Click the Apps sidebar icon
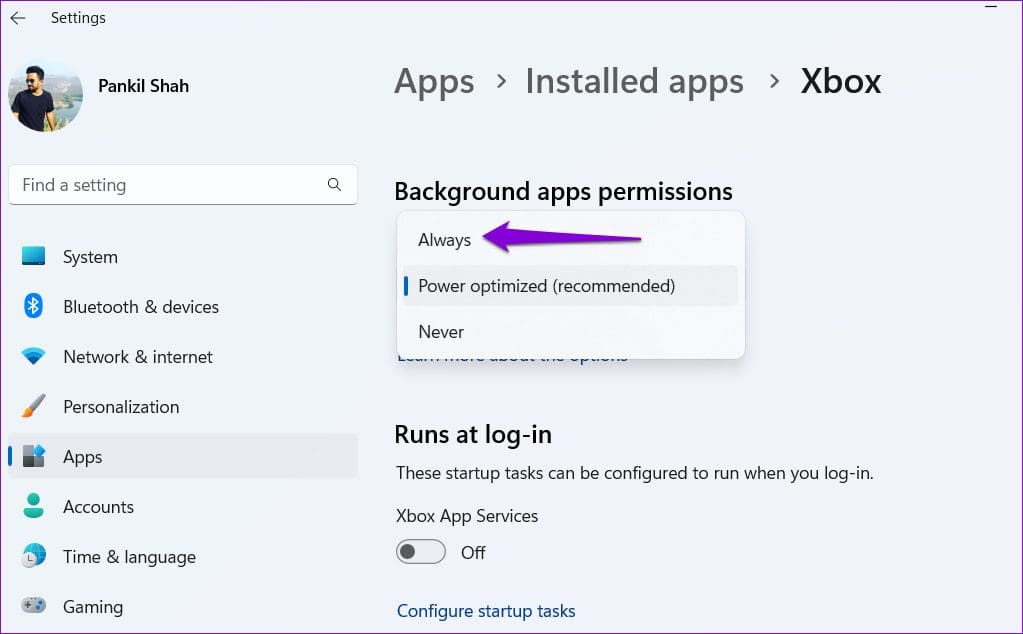This screenshot has height=634, width=1023. [33, 456]
